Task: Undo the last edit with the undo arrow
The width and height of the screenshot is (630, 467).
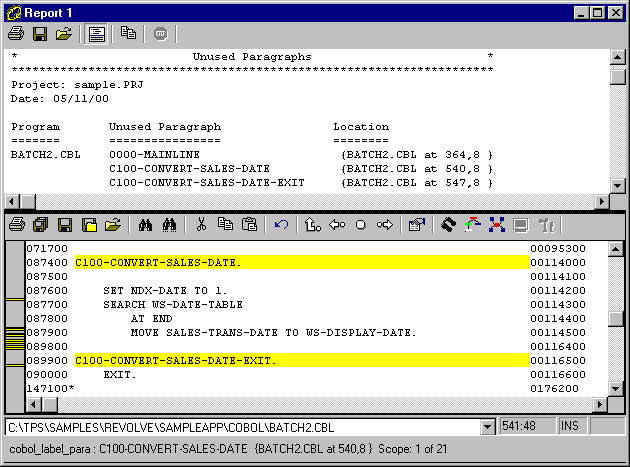Action: tap(281, 224)
